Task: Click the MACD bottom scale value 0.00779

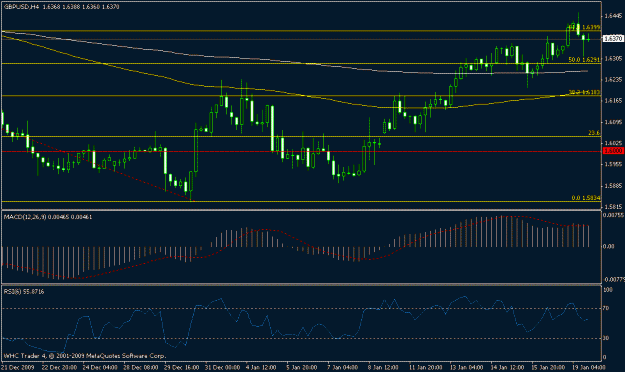Action: pyautogui.click(x=614, y=280)
